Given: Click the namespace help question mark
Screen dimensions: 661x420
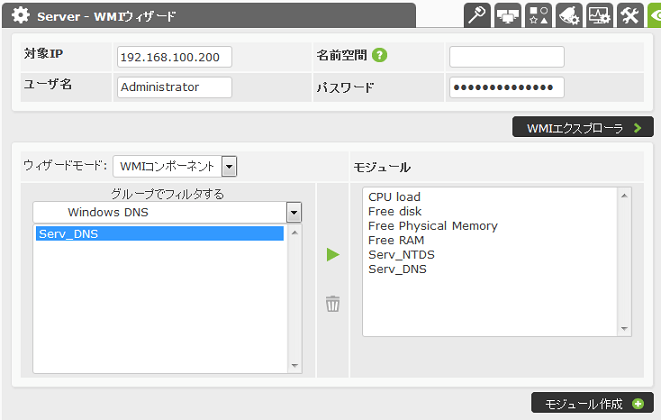Looking at the screenshot, I should pyautogui.click(x=380, y=55).
